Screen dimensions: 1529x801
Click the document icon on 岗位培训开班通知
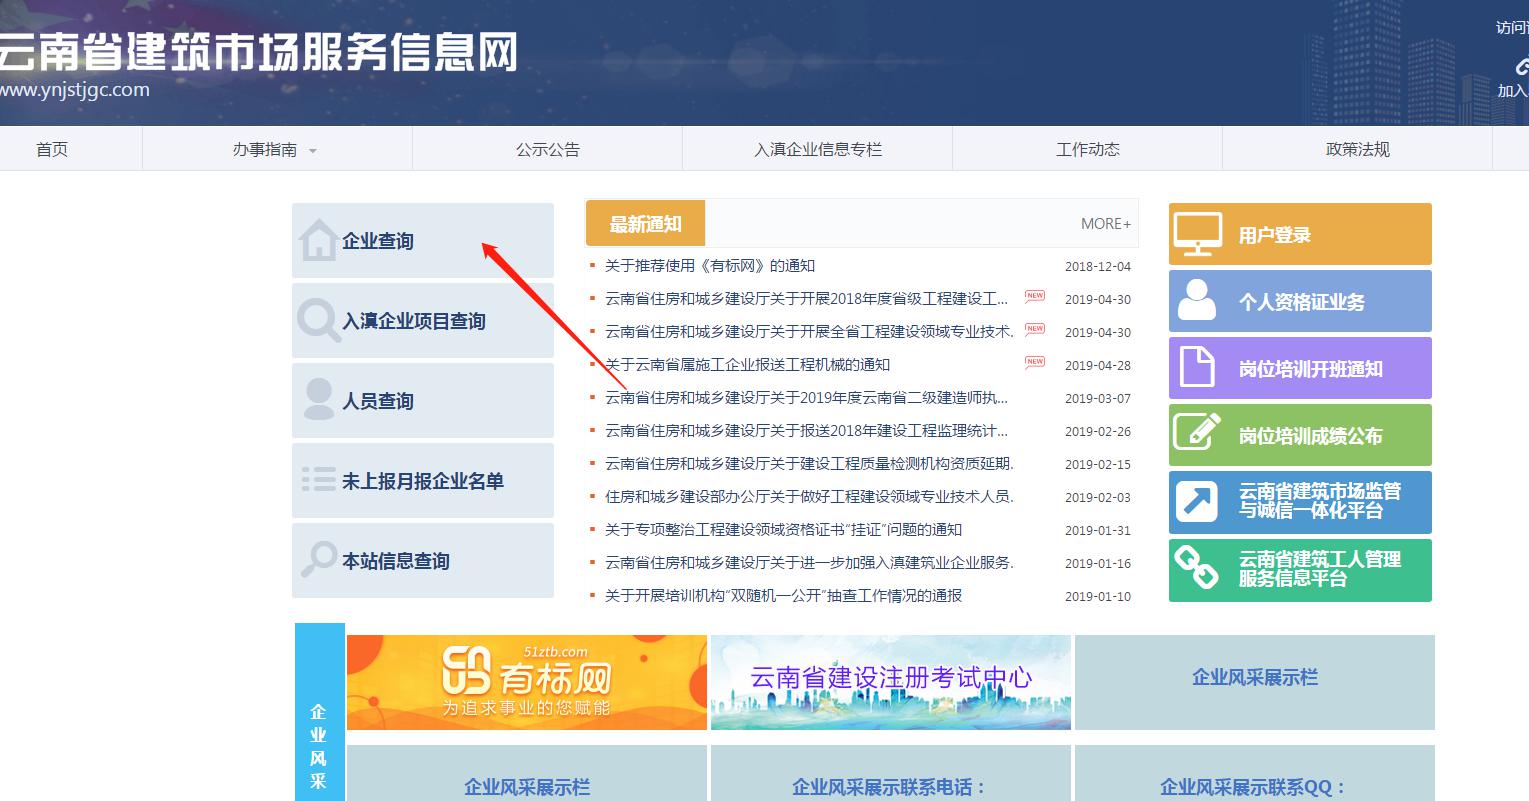[x=1197, y=368]
